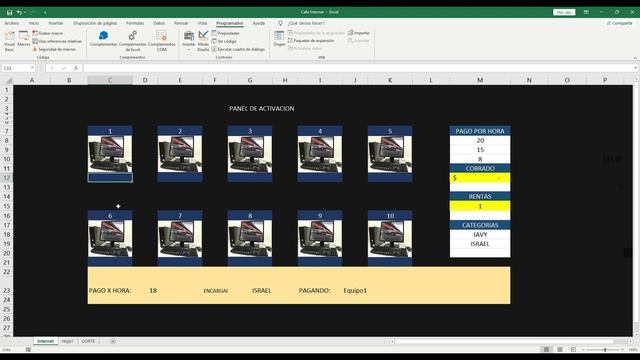Click the ¿Qué desea hacer? search box

tap(306, 23)
